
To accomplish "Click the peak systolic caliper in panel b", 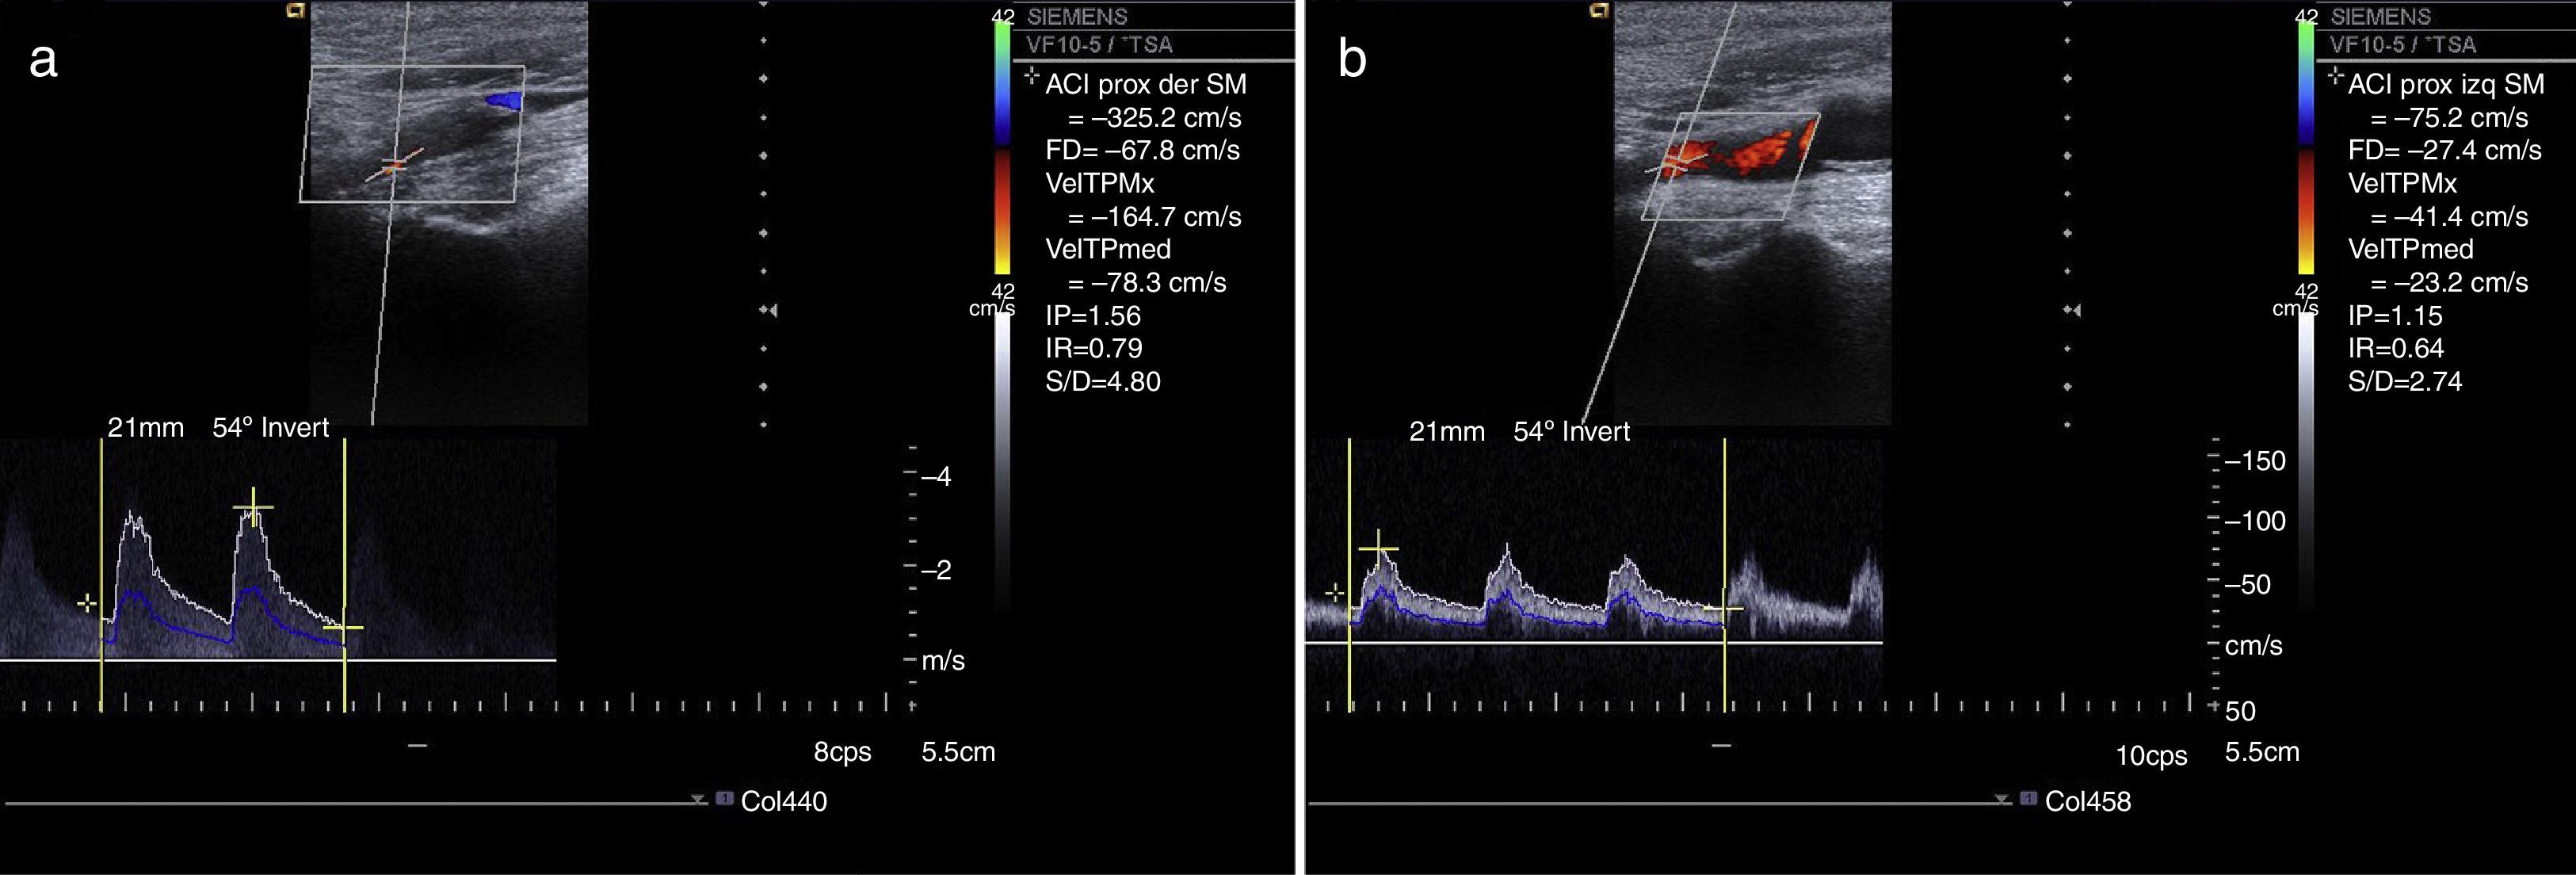I will click(1378, 549).
